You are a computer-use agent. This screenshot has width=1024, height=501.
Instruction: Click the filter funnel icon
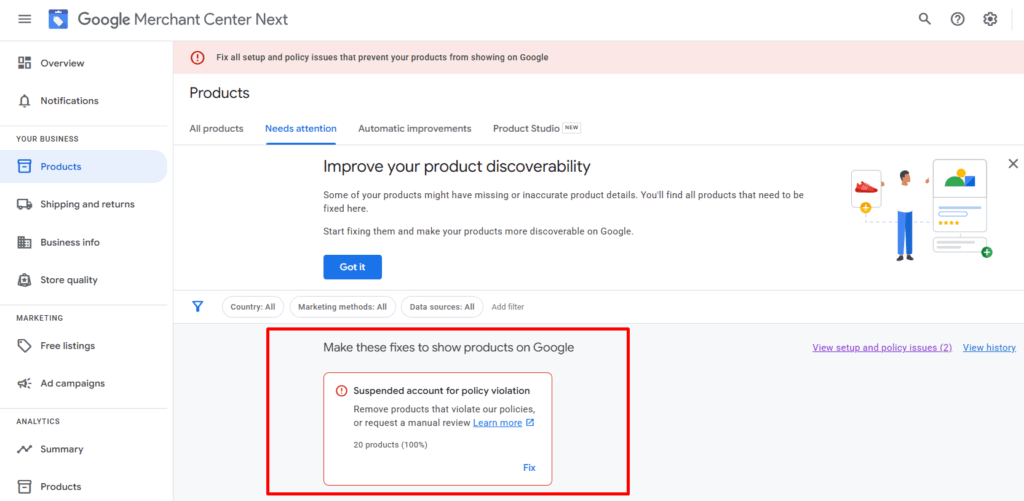click(197, 306)
